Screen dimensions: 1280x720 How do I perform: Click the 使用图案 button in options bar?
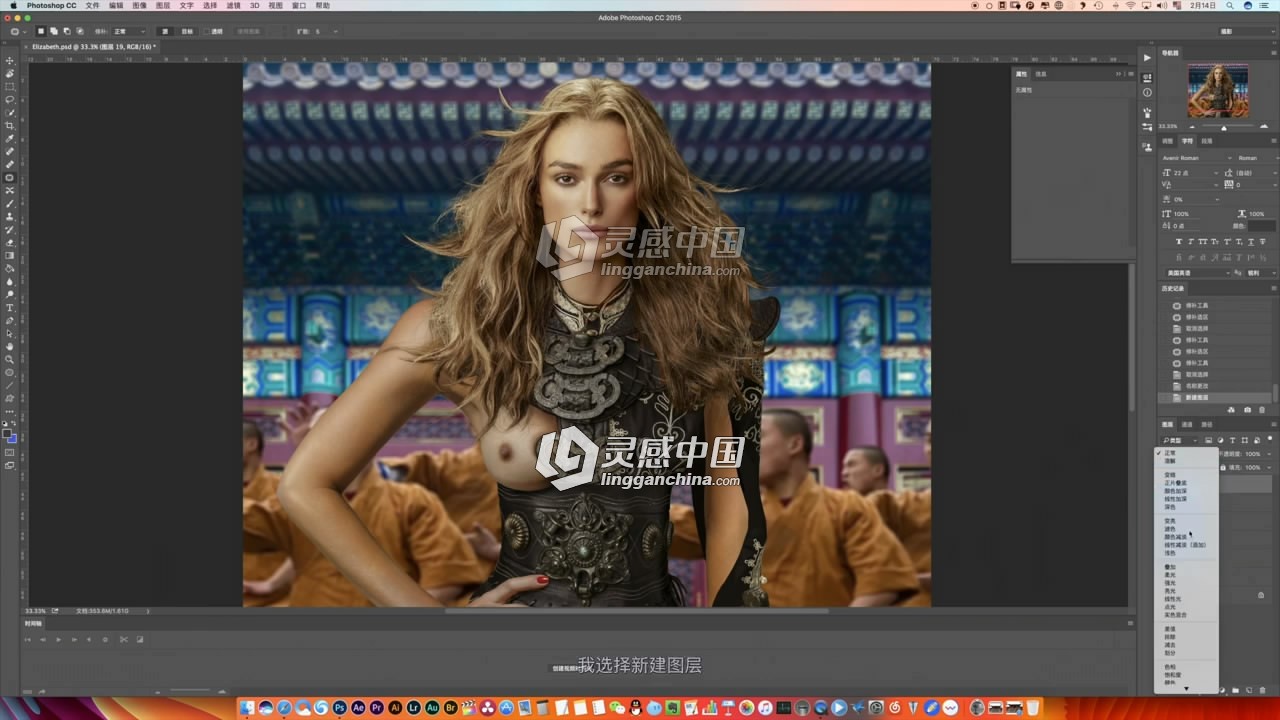(248, 32)
